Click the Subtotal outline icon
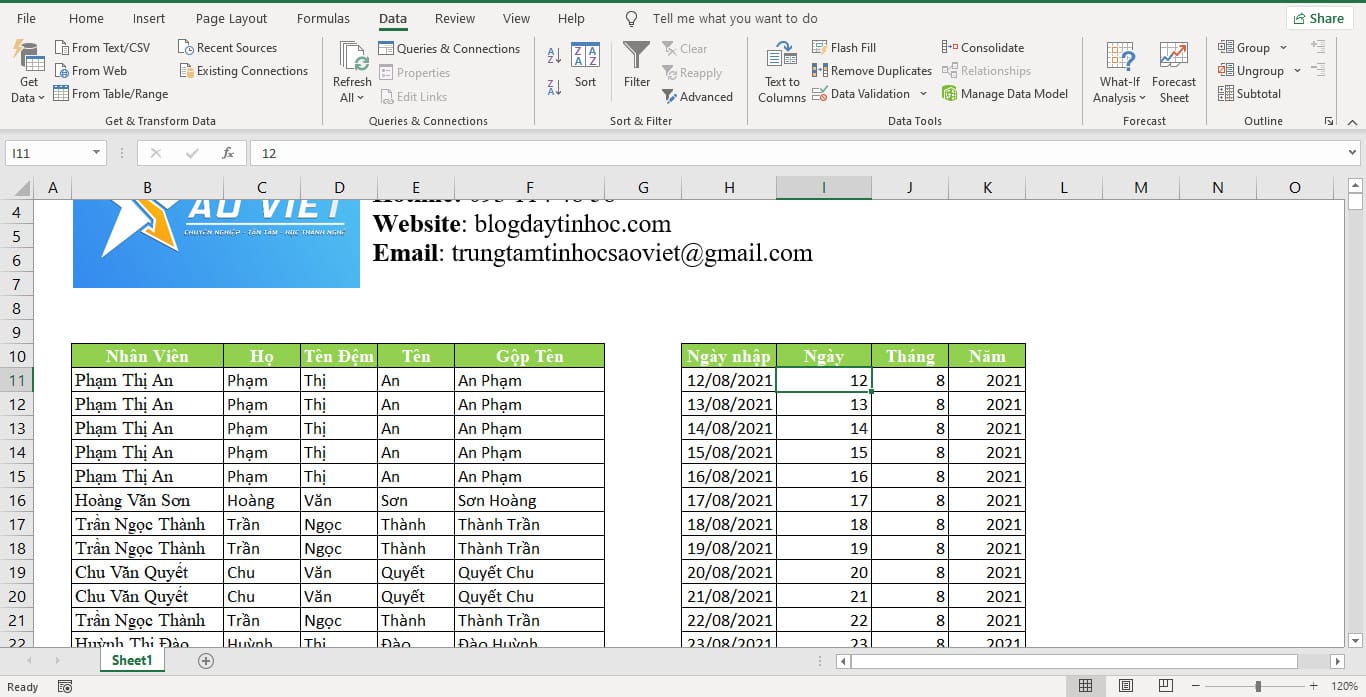This screenshot has width=1366, height=697. [x=1225, y=93]
